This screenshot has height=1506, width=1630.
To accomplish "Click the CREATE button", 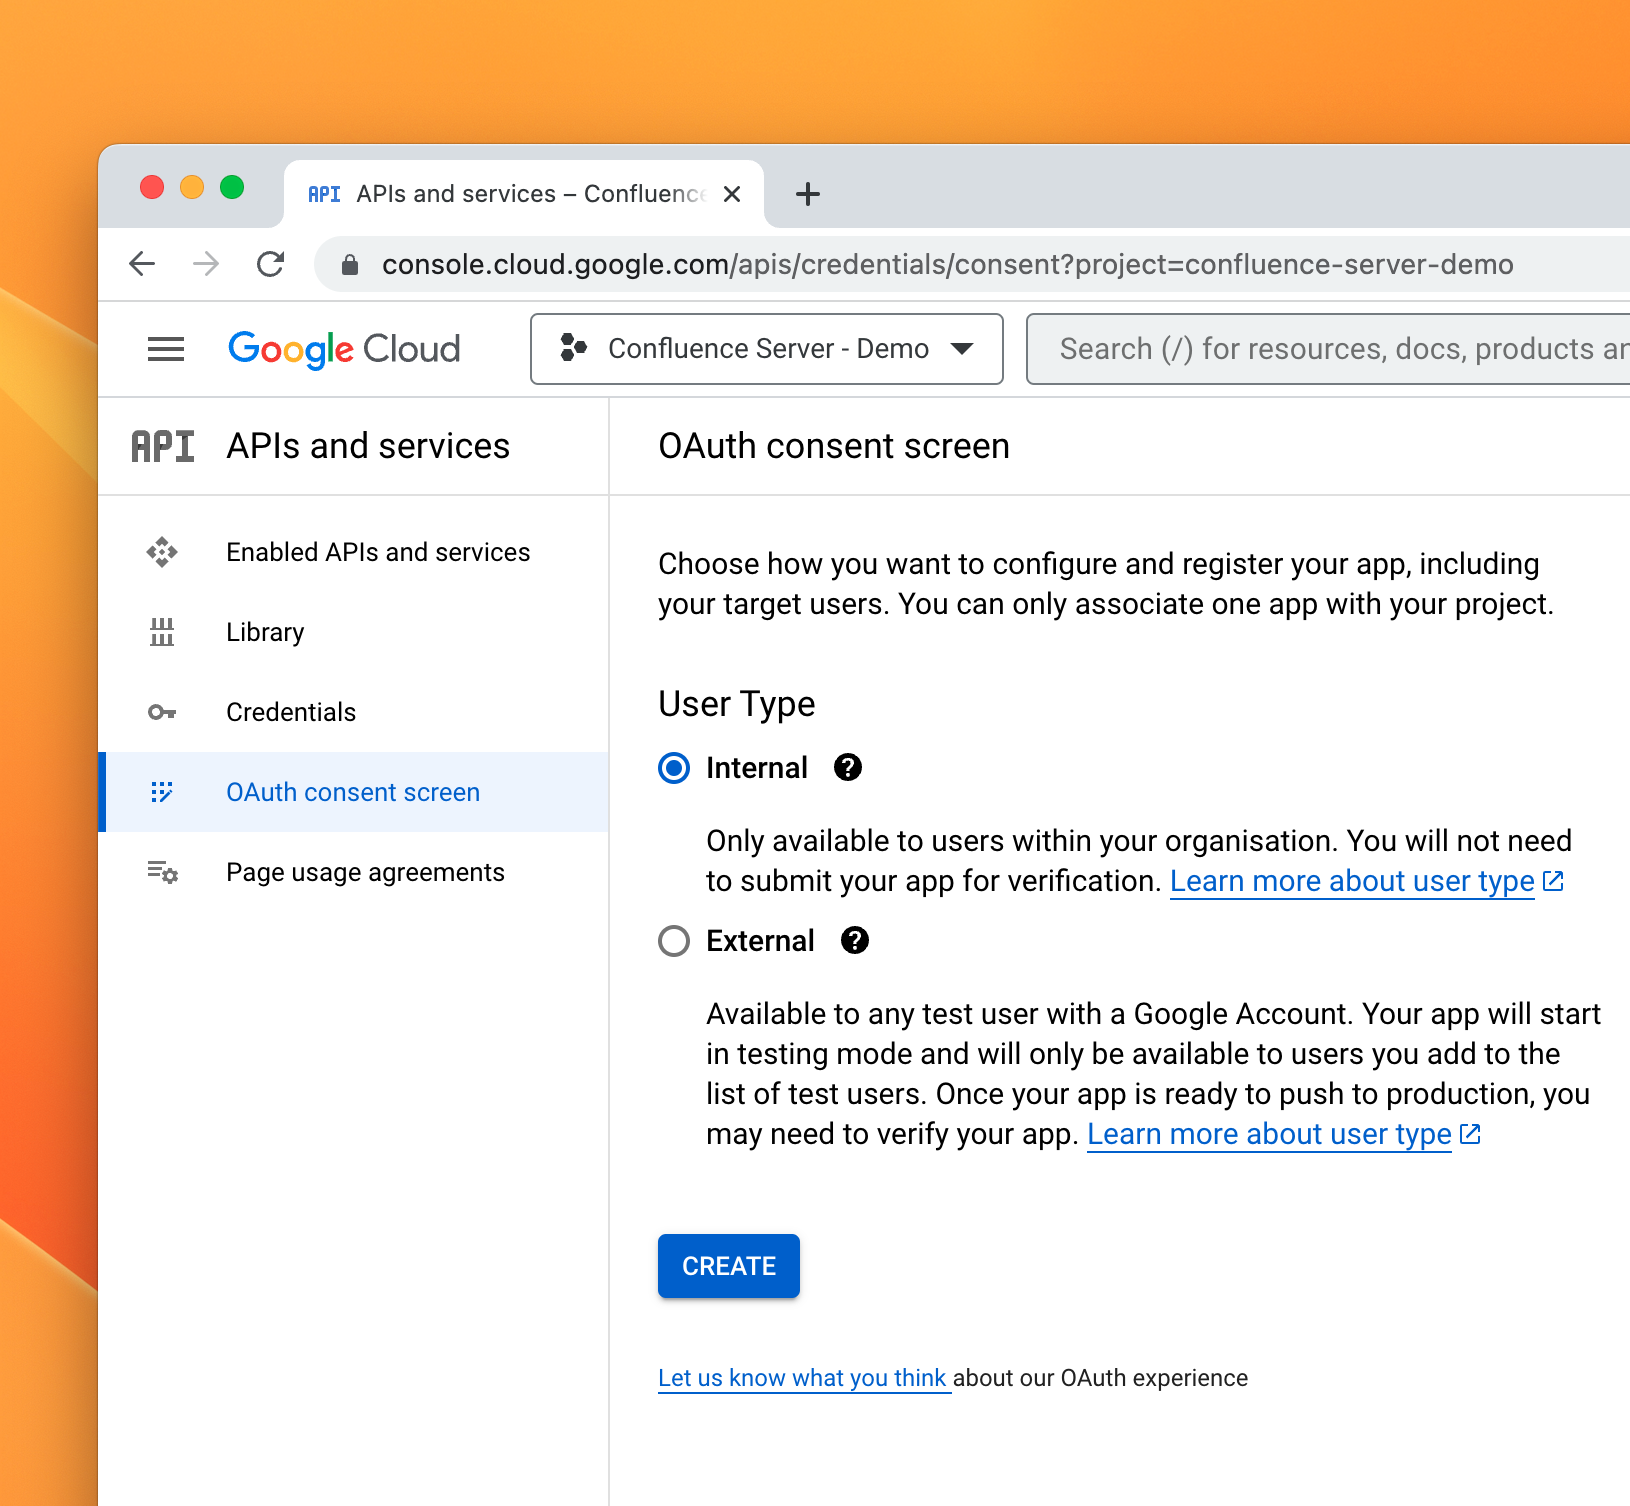I will click(x=729, y=1266).
